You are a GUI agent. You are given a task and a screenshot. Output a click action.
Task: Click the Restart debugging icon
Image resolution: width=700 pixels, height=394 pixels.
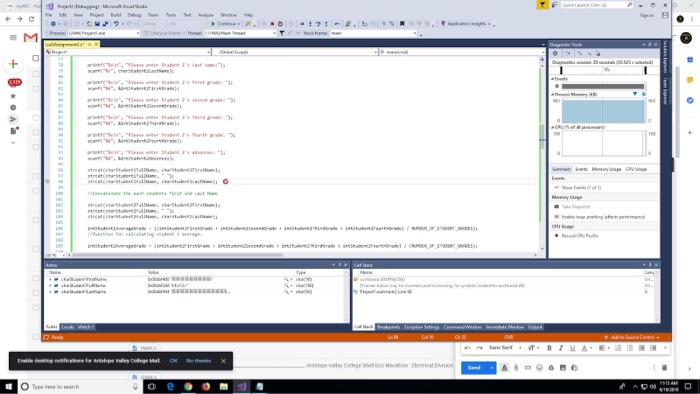[280, 24]
